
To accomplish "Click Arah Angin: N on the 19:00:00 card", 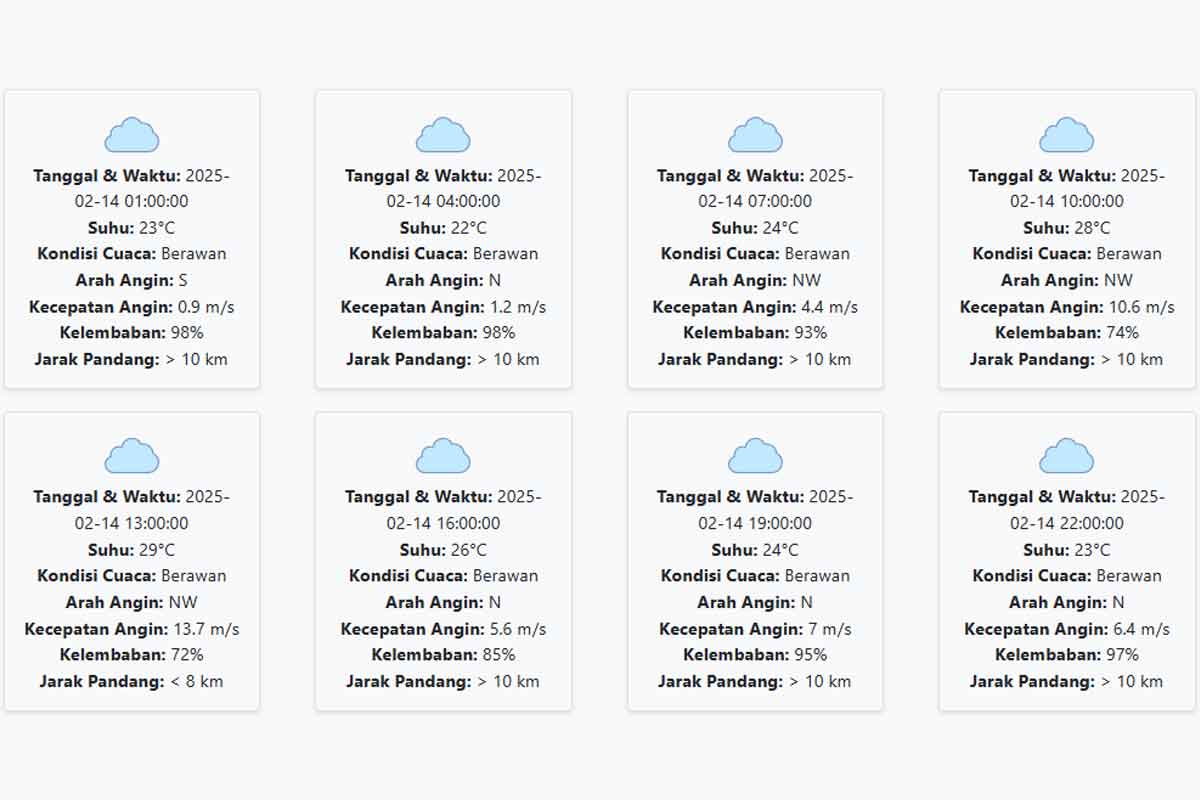I will click(x=755, y=602).
